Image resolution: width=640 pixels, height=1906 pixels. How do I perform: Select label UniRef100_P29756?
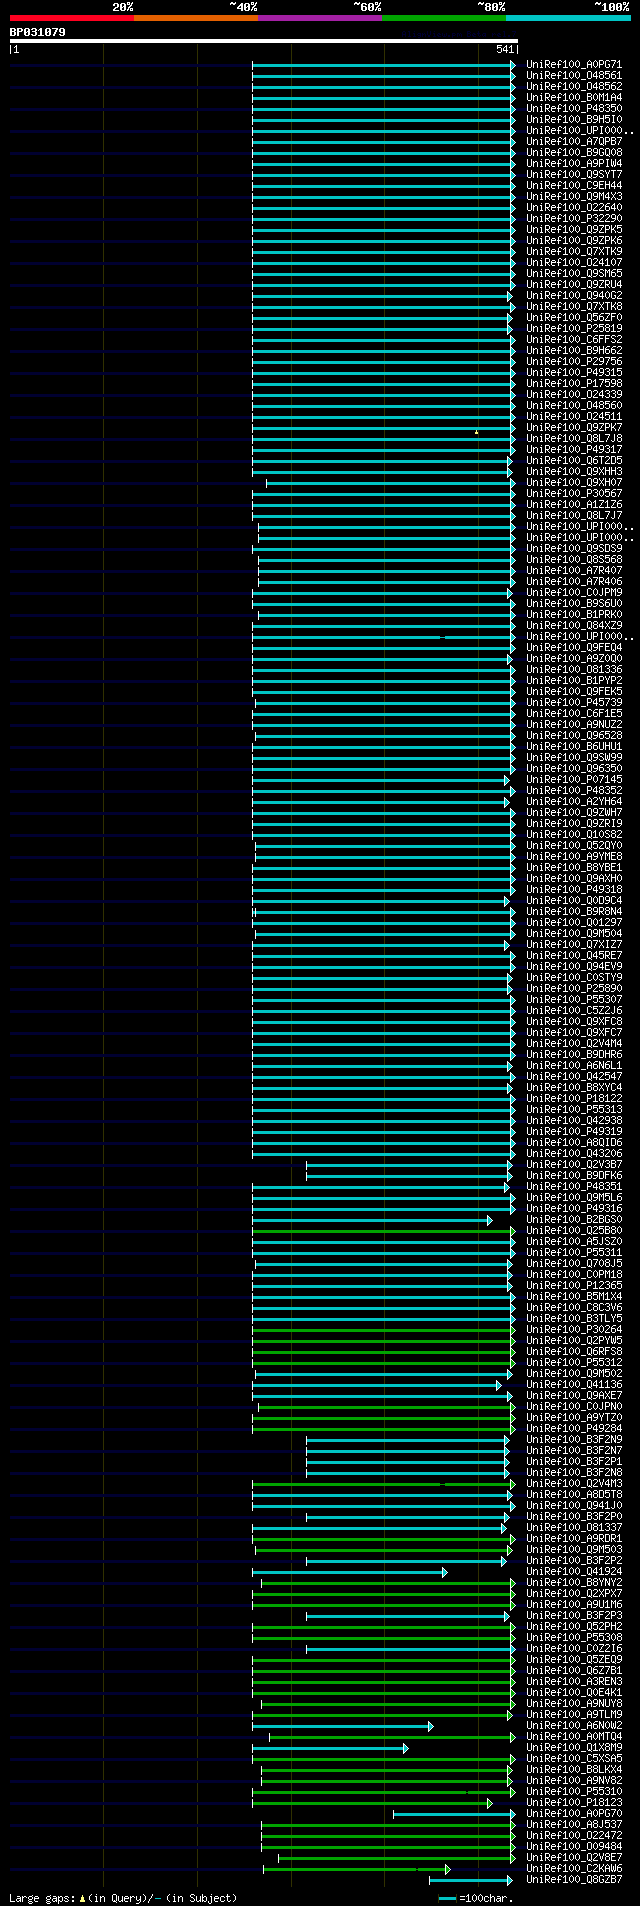coord(574,362)
